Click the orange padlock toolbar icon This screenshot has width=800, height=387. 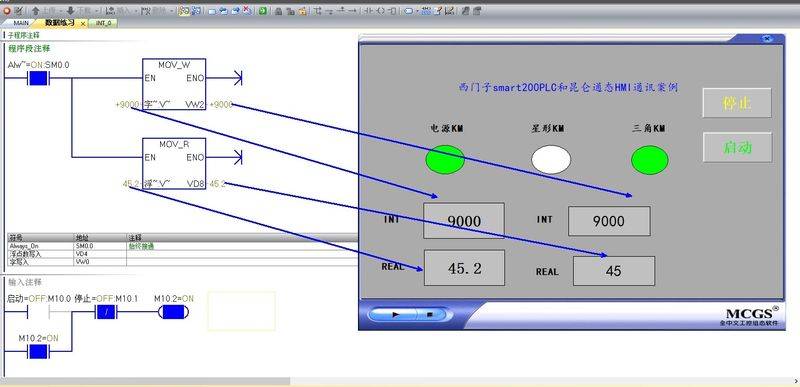click(x=302, y=10)
